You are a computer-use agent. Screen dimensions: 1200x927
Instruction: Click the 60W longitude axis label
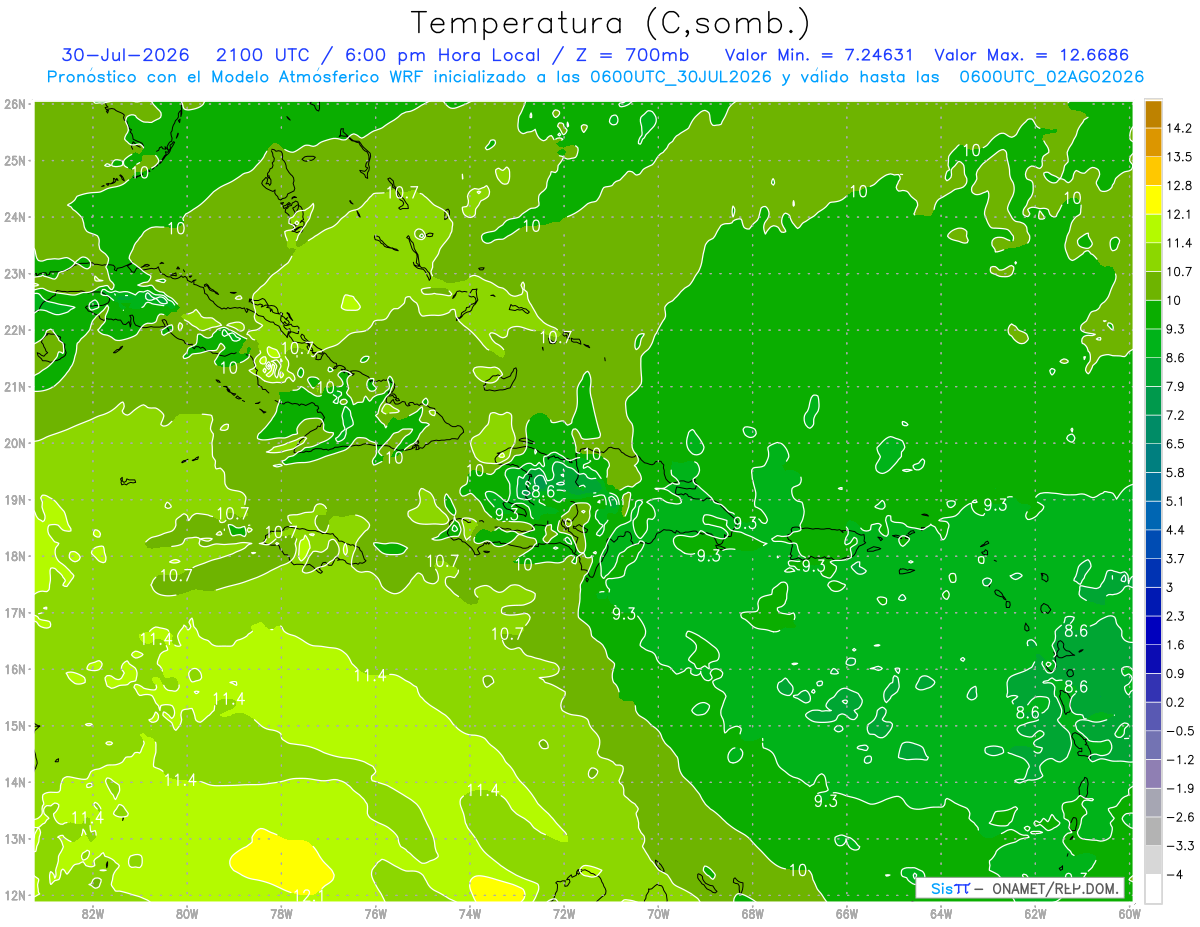click(x=1130, y=913)
